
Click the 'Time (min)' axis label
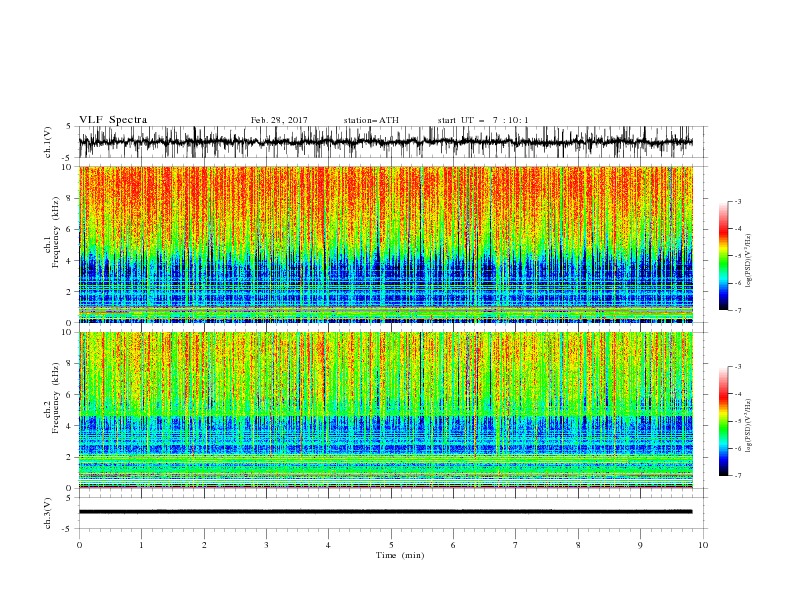point(400,555)
